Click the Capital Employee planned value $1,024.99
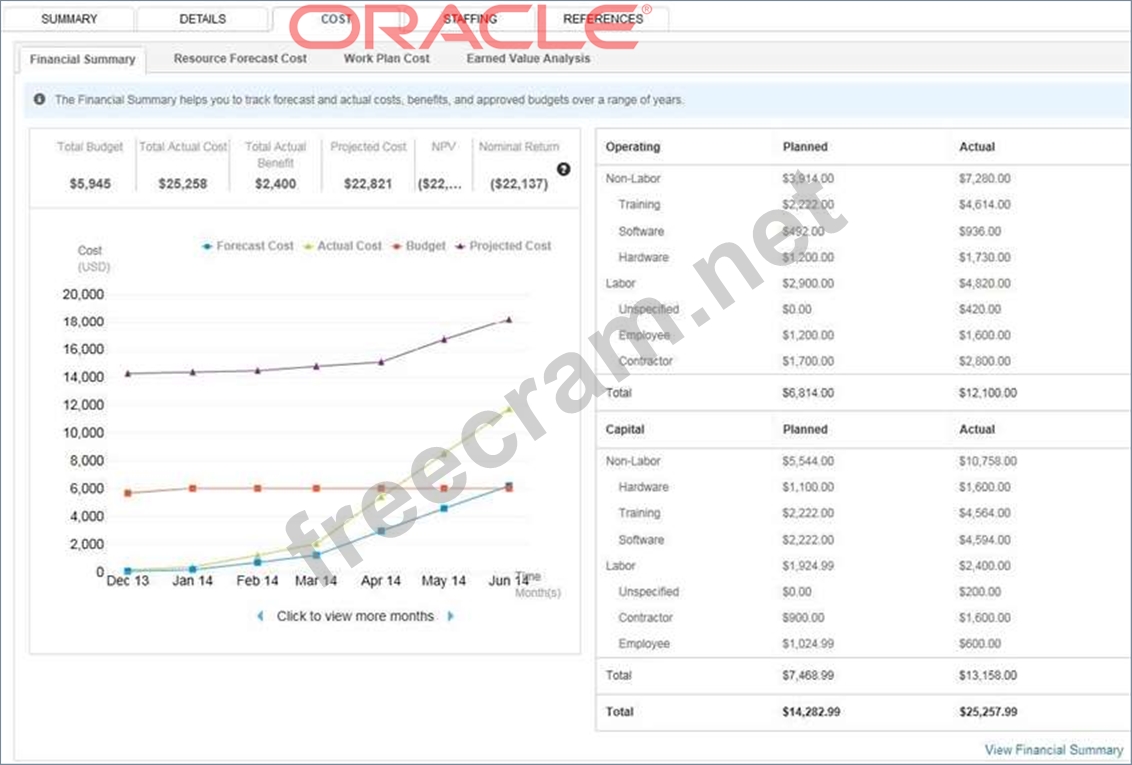The image size is (1132, 765). click(x=808, y=644)
